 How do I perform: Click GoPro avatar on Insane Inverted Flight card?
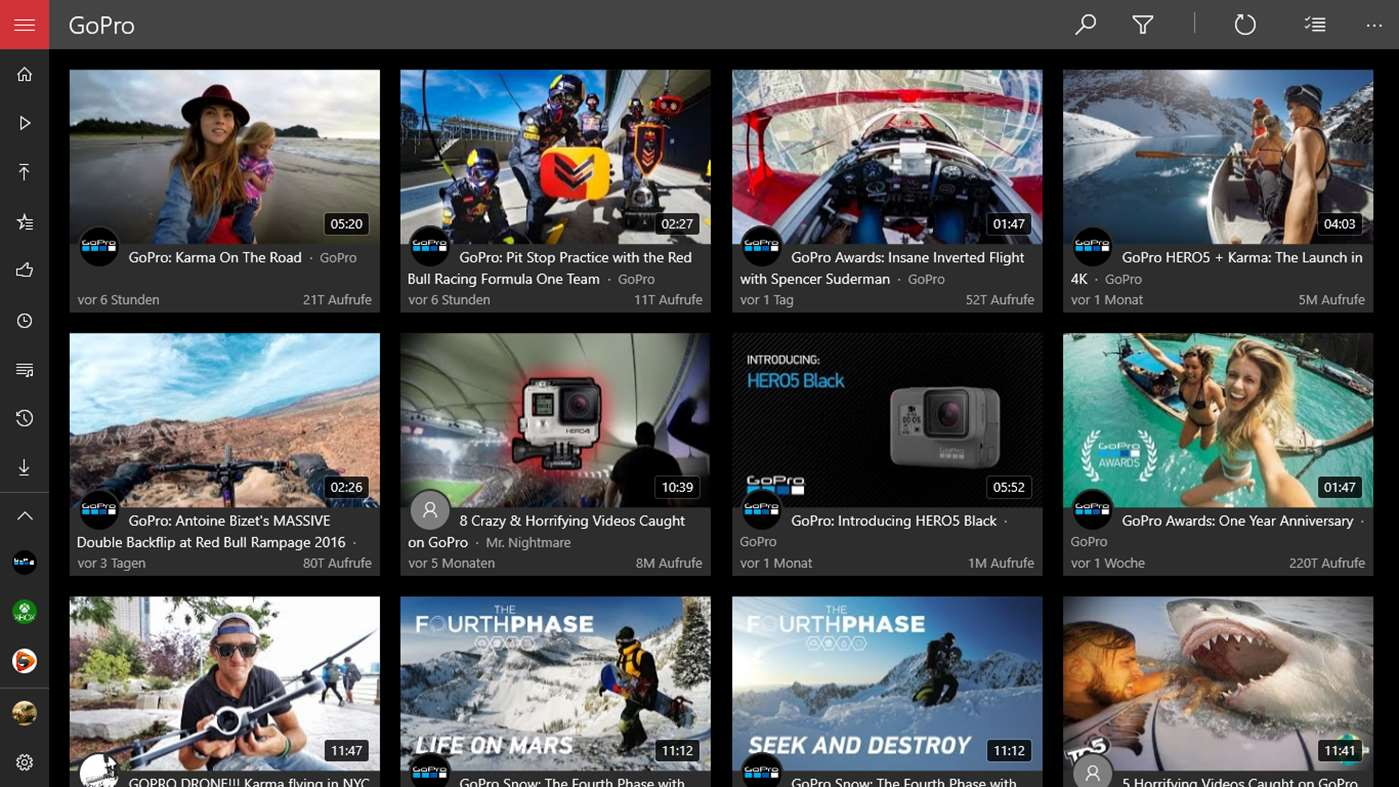(761, 246)
